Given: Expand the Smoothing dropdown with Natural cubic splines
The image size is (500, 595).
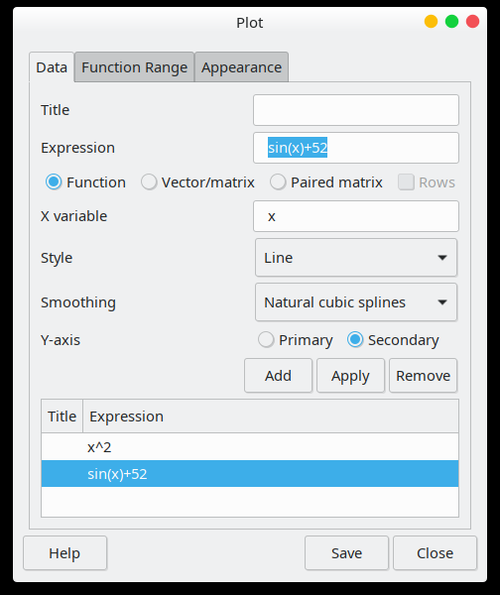Looking at the screenshot, I should [356, 302].
